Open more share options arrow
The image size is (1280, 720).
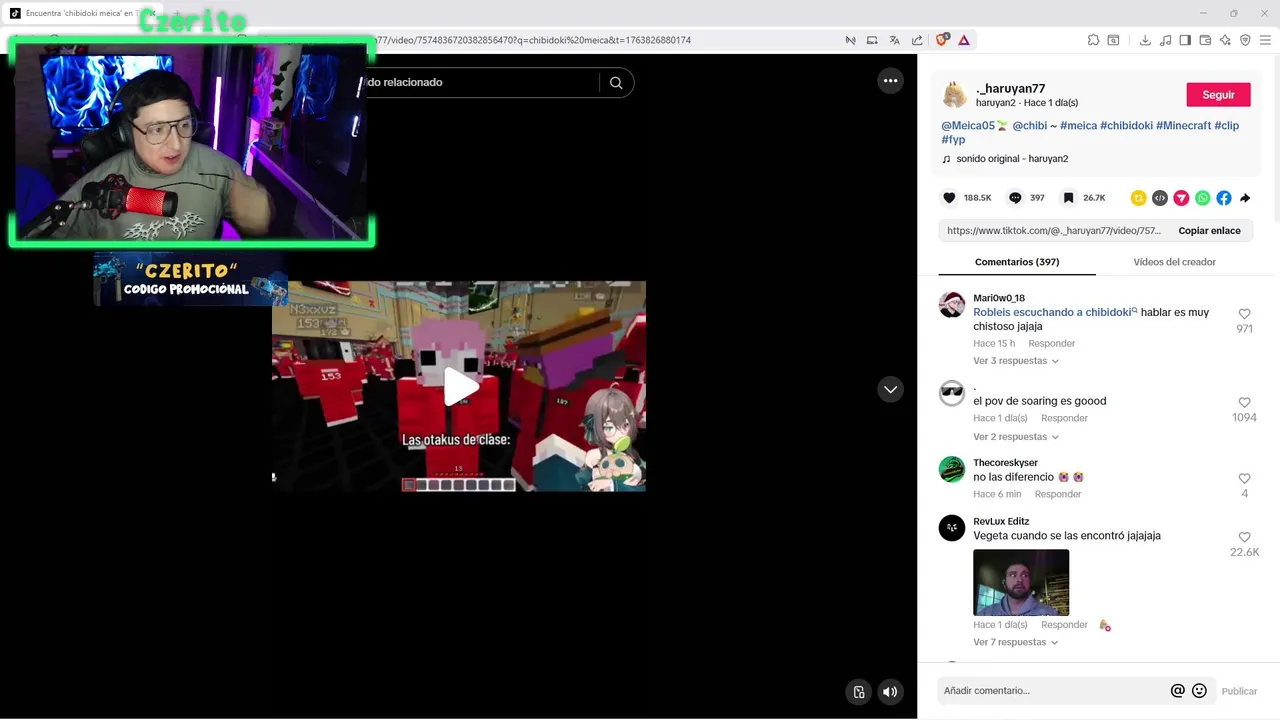[1245, 198]
